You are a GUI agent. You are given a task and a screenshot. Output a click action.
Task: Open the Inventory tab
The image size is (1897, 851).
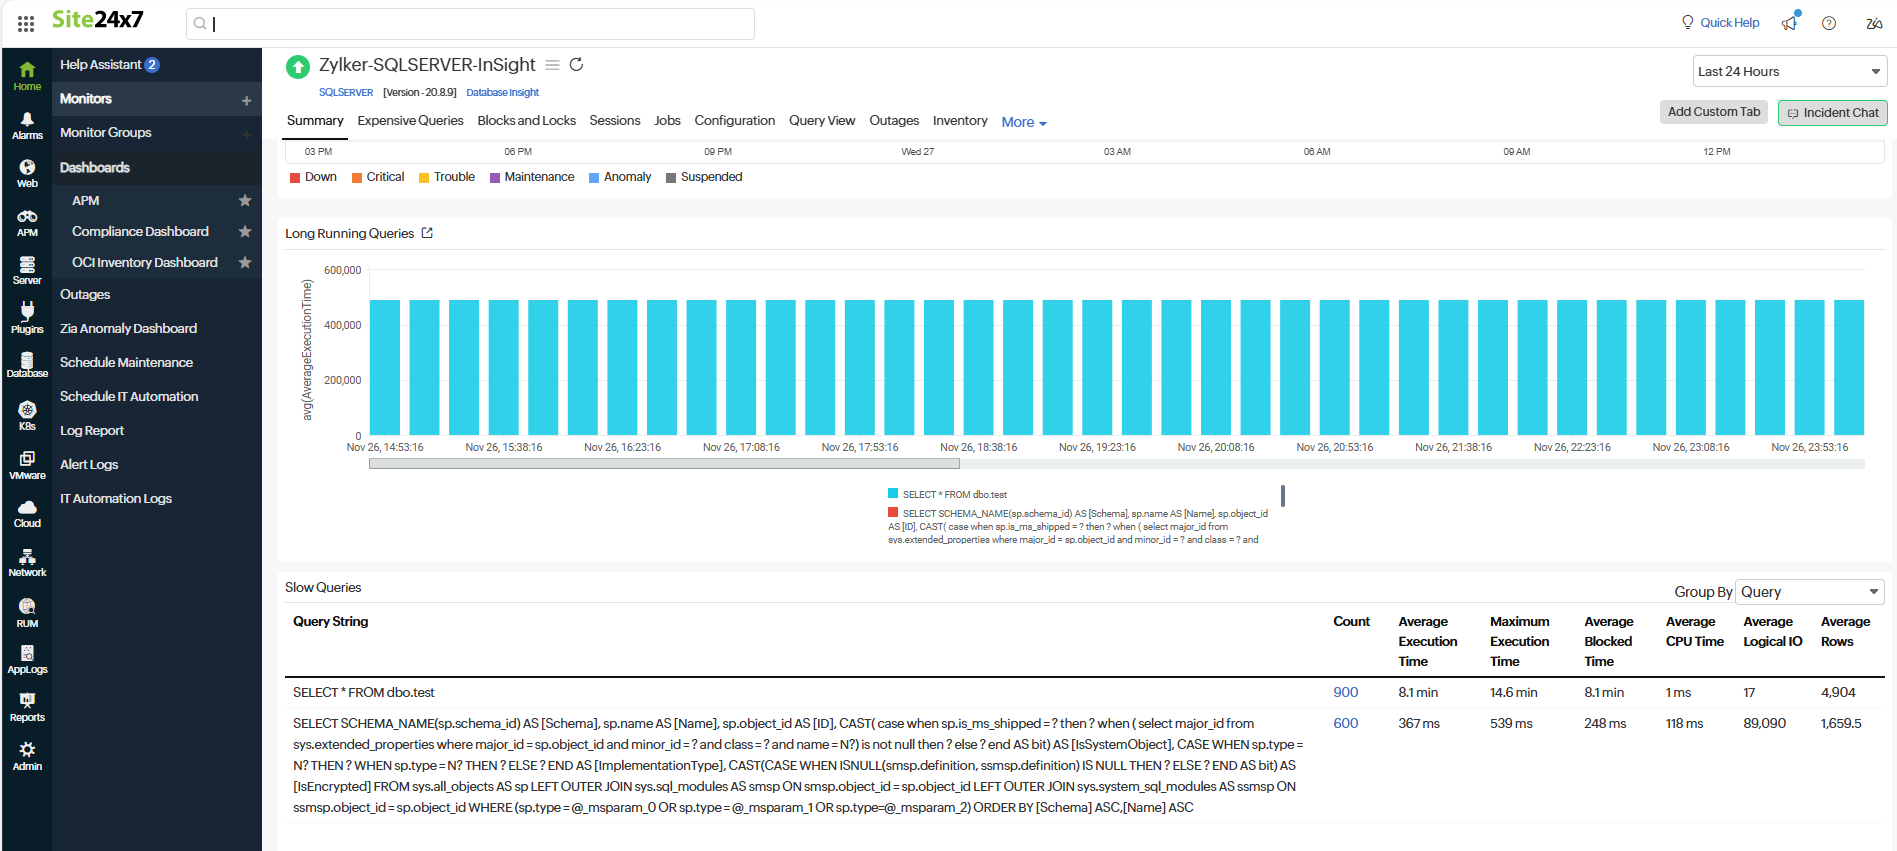pyautogui.click(x=959, y=120)
